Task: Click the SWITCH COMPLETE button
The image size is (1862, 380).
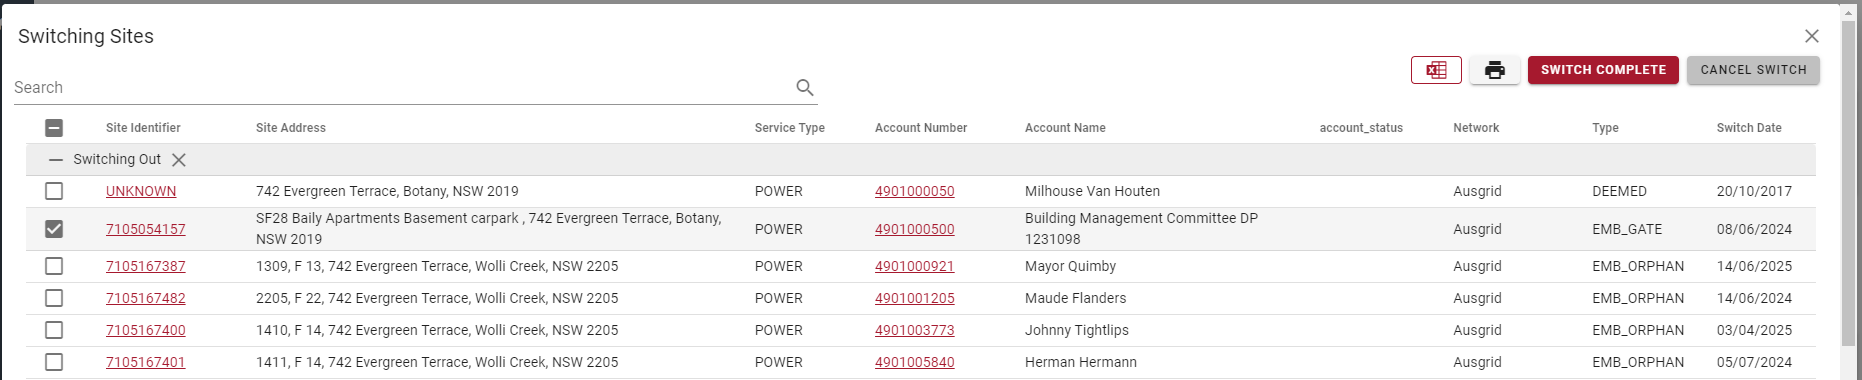Action: (x=1603, y=70)
